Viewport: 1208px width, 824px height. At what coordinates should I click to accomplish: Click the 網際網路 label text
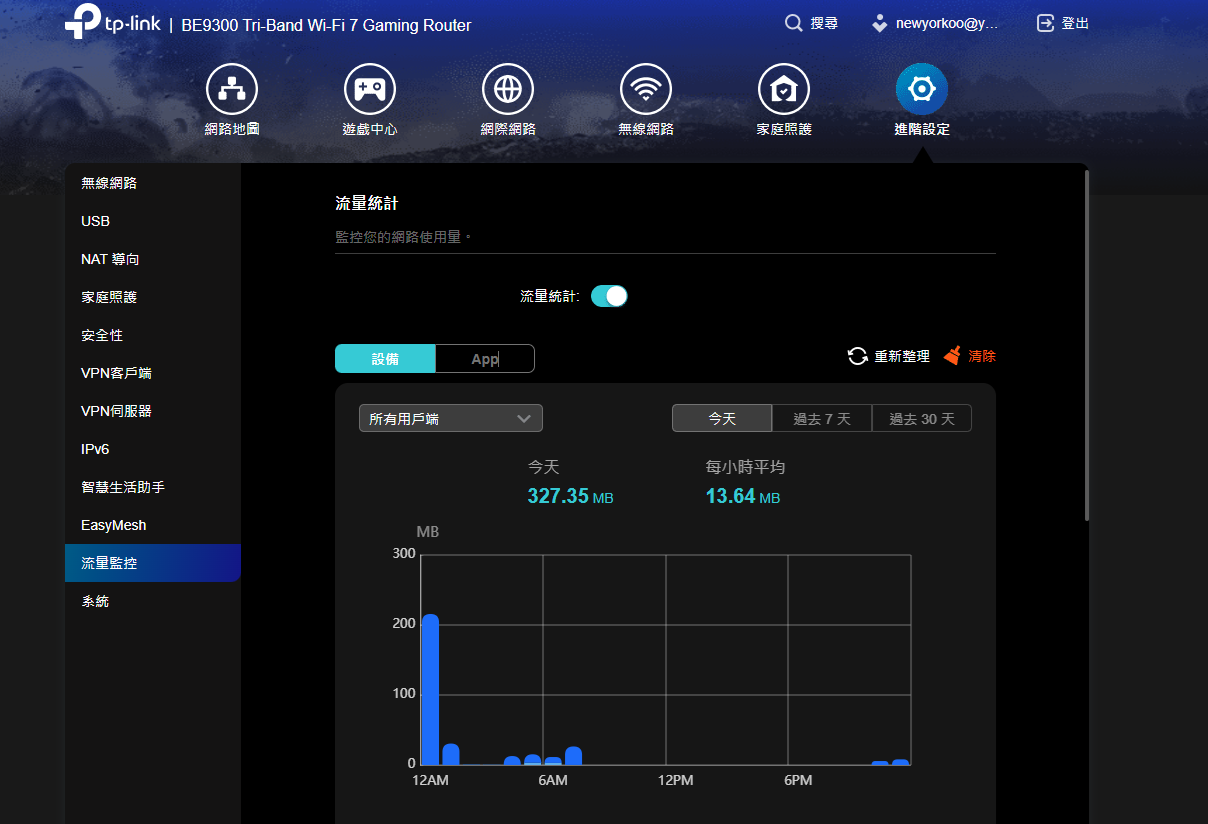click(508, 129)
